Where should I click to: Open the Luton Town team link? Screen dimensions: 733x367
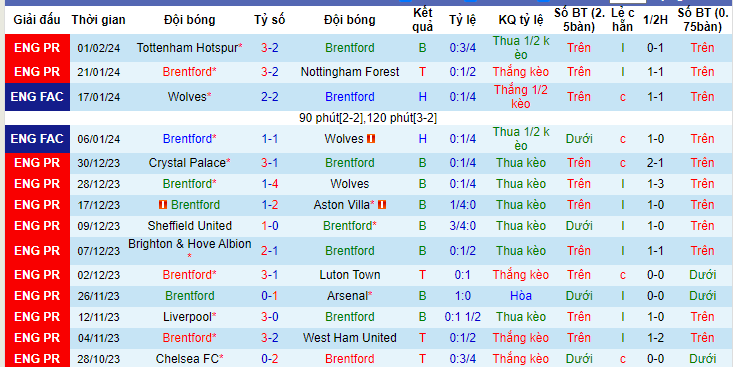[350, 275]
